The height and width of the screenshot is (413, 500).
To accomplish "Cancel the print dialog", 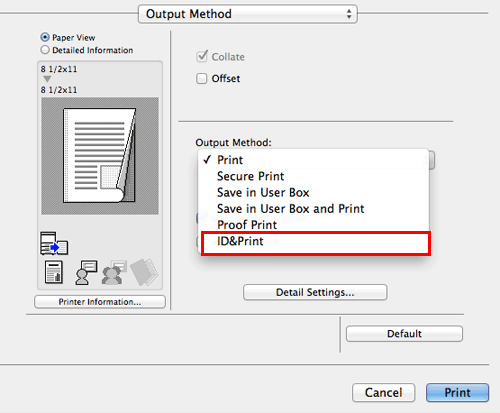I will coord(383,393).
